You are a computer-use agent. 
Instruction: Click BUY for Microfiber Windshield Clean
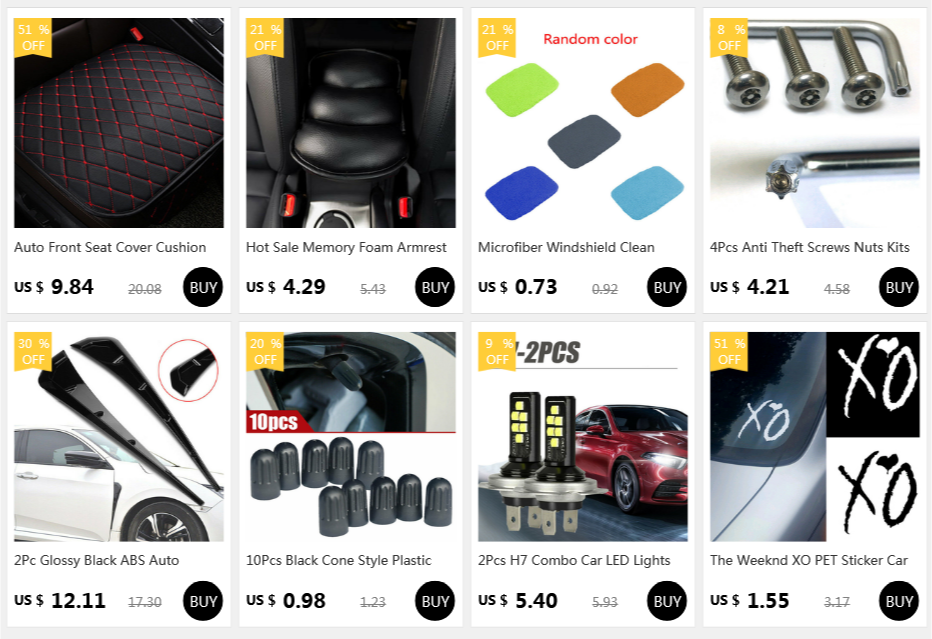(x=666, y=287)
